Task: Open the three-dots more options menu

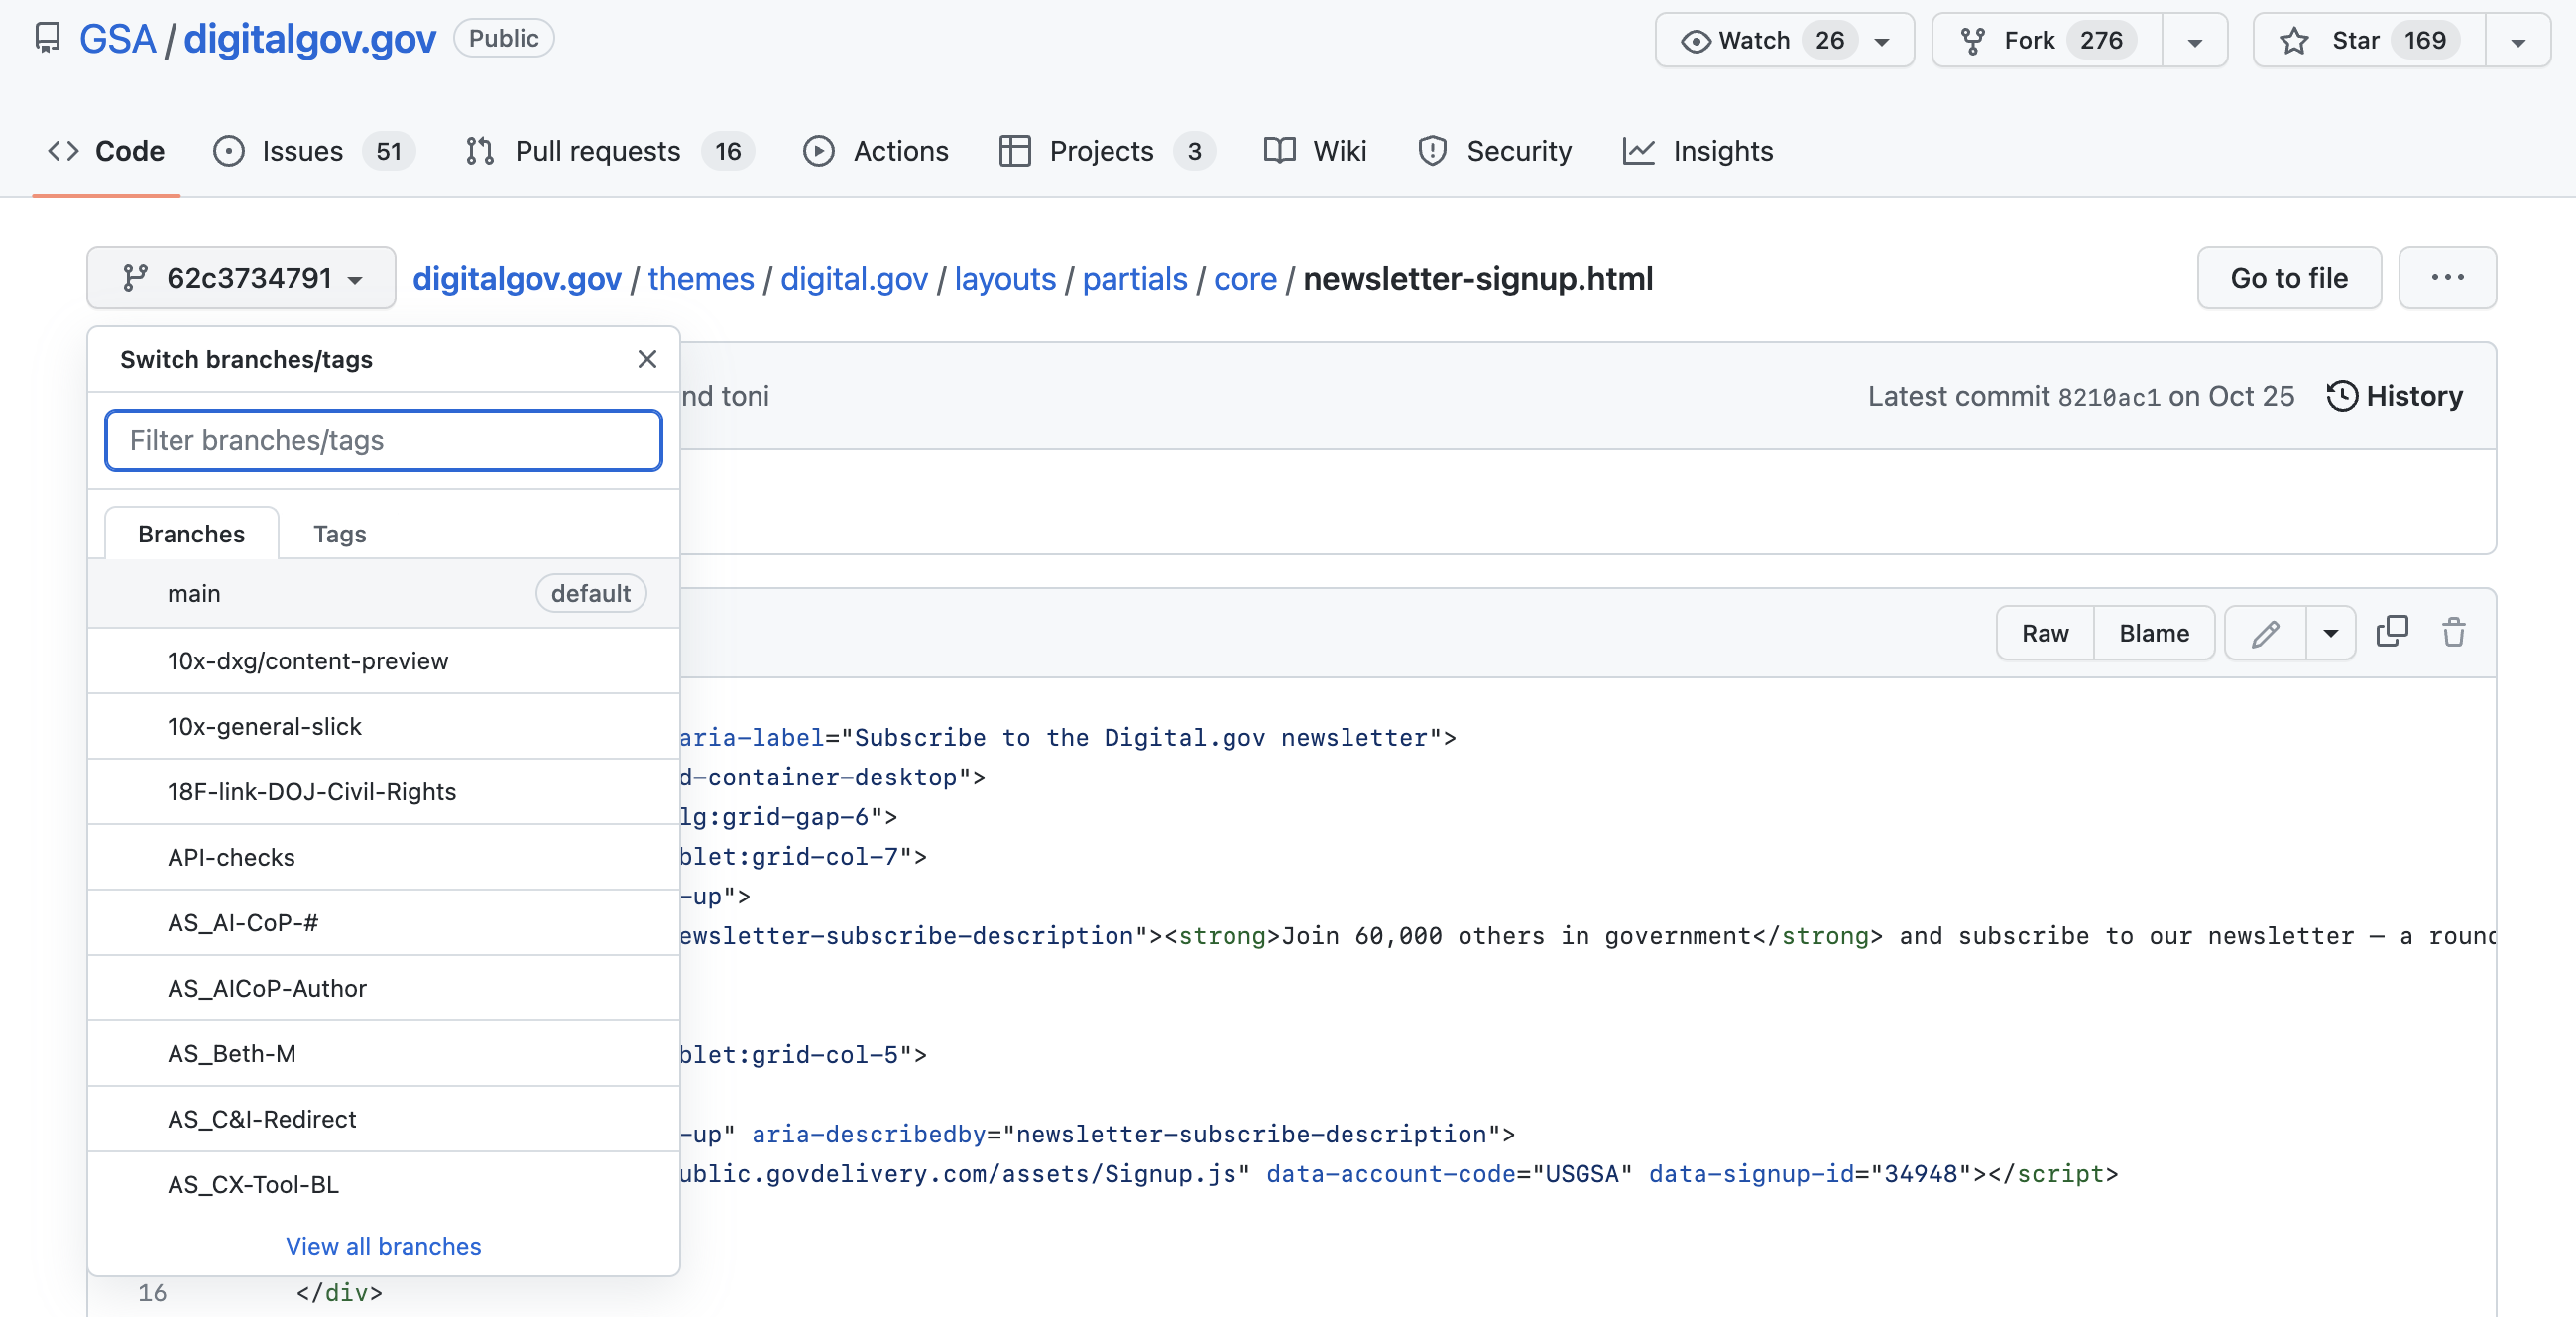Action: coord(2446,278)
